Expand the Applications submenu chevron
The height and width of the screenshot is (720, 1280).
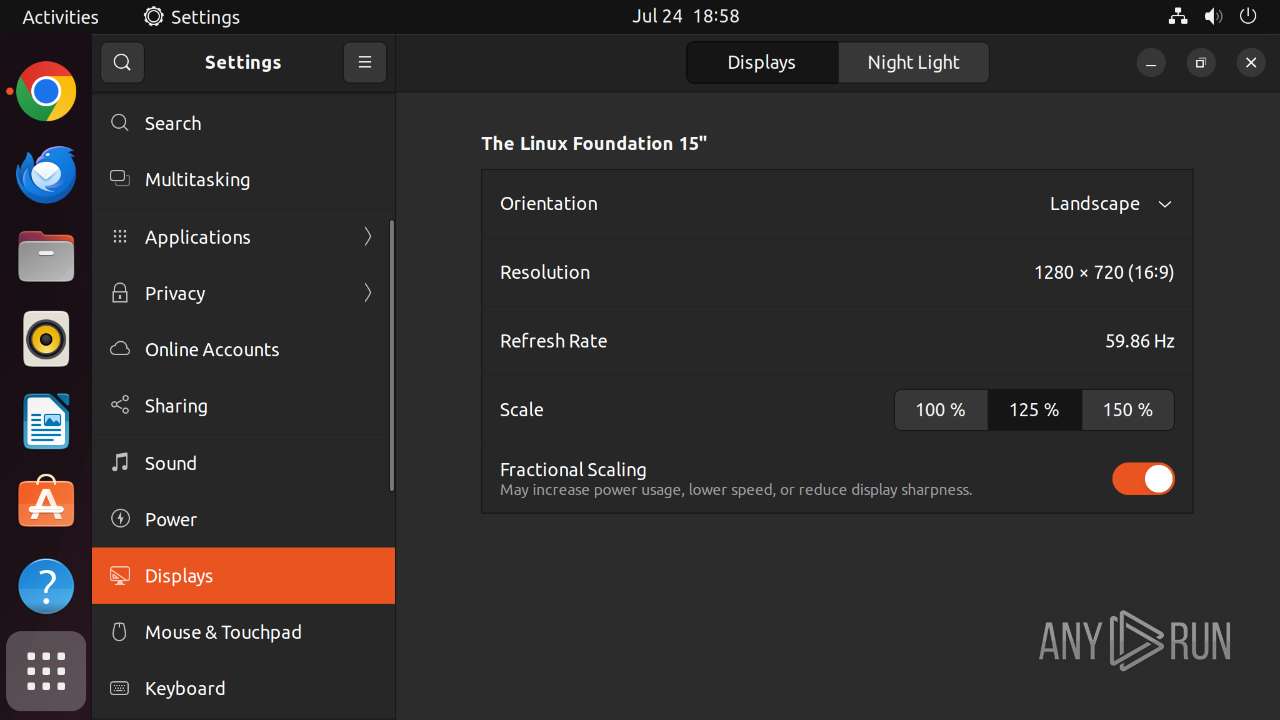(368, 236)
